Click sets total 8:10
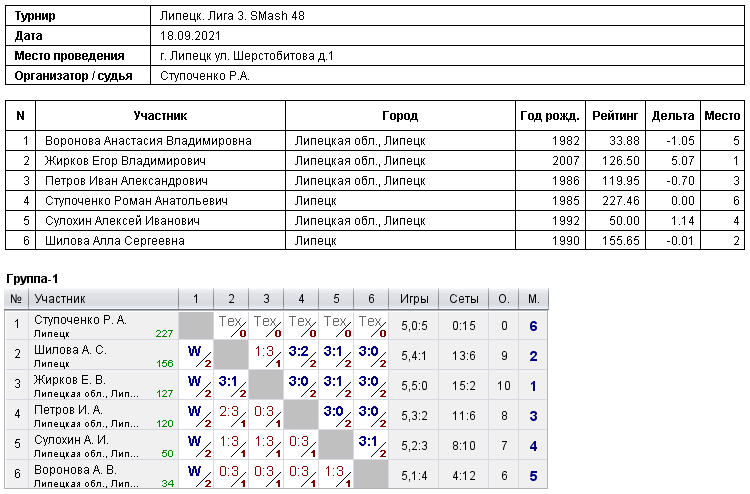Screen dimensions: 750x494 coord(464,446)
